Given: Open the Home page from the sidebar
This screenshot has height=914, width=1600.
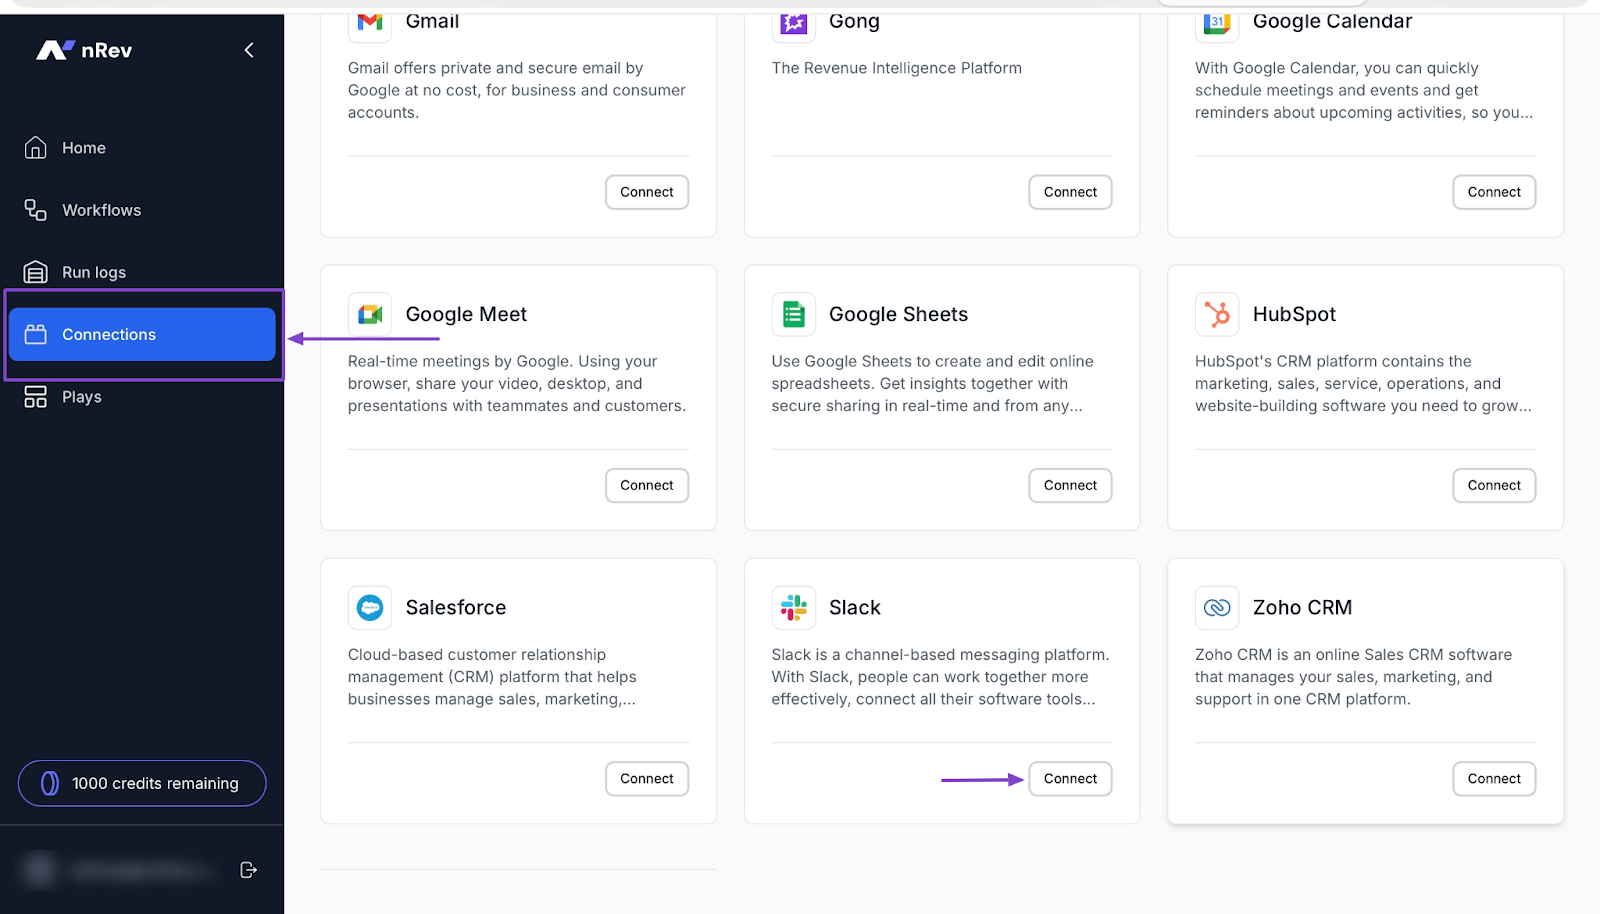Looking at the screenshot, I should click(83, 147).
